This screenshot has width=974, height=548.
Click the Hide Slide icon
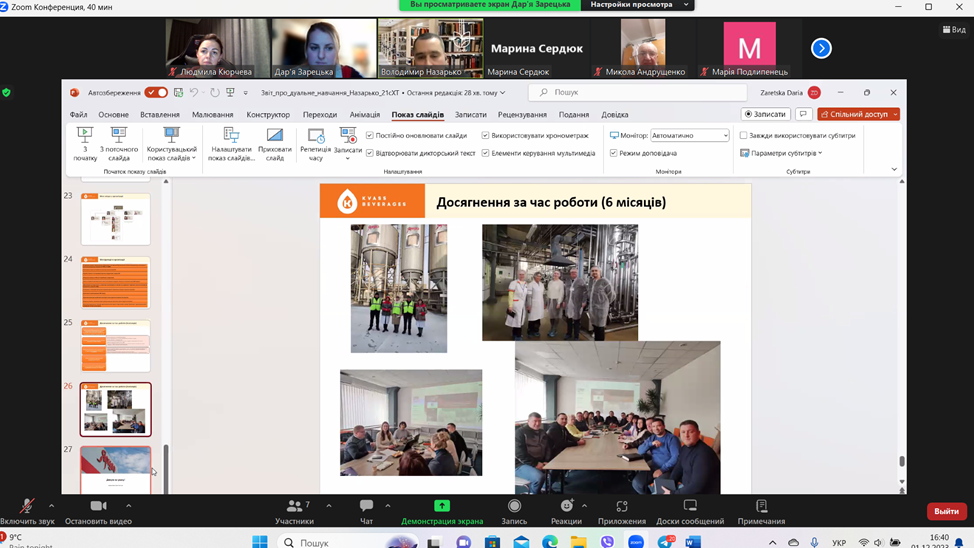274,136
